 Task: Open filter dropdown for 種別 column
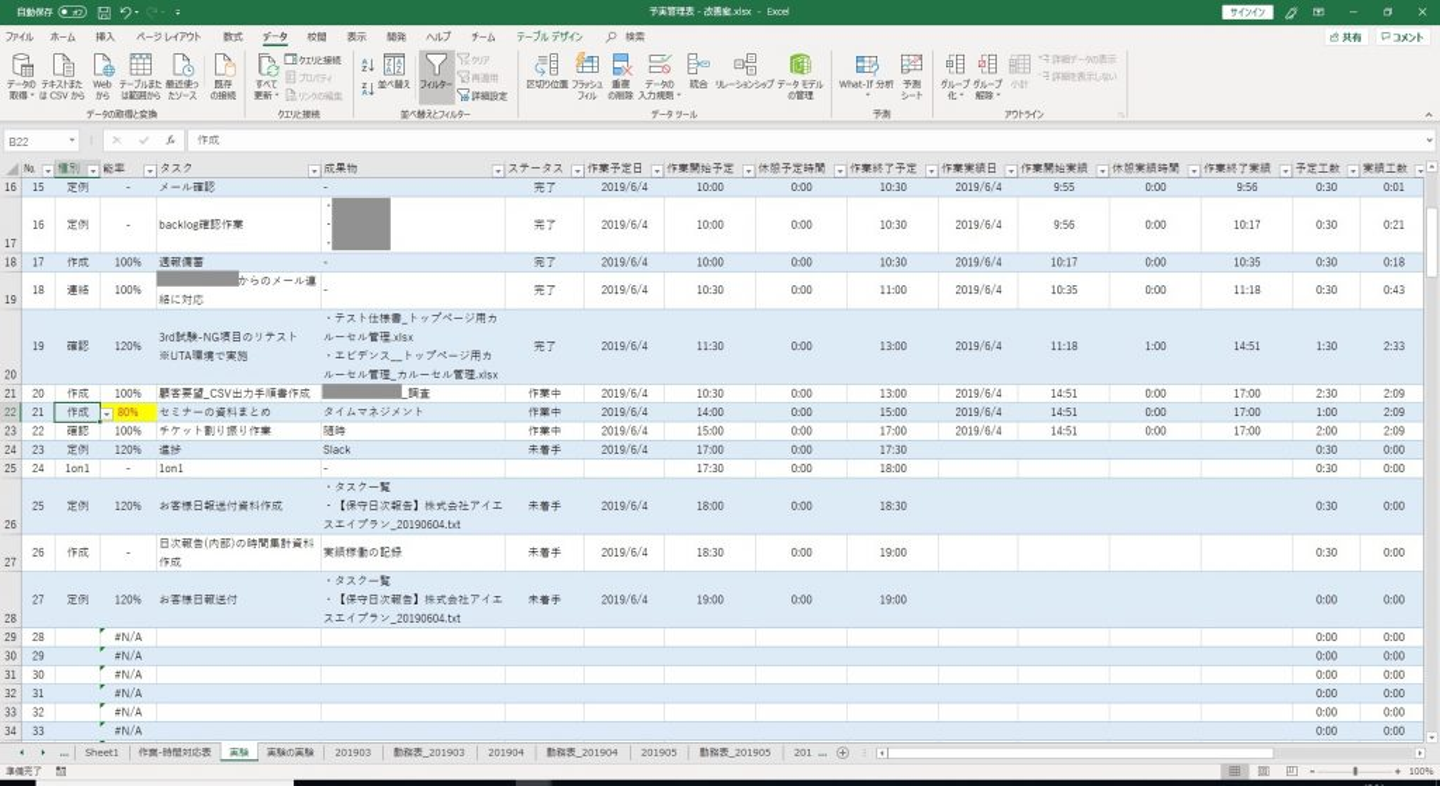point(93,170)
